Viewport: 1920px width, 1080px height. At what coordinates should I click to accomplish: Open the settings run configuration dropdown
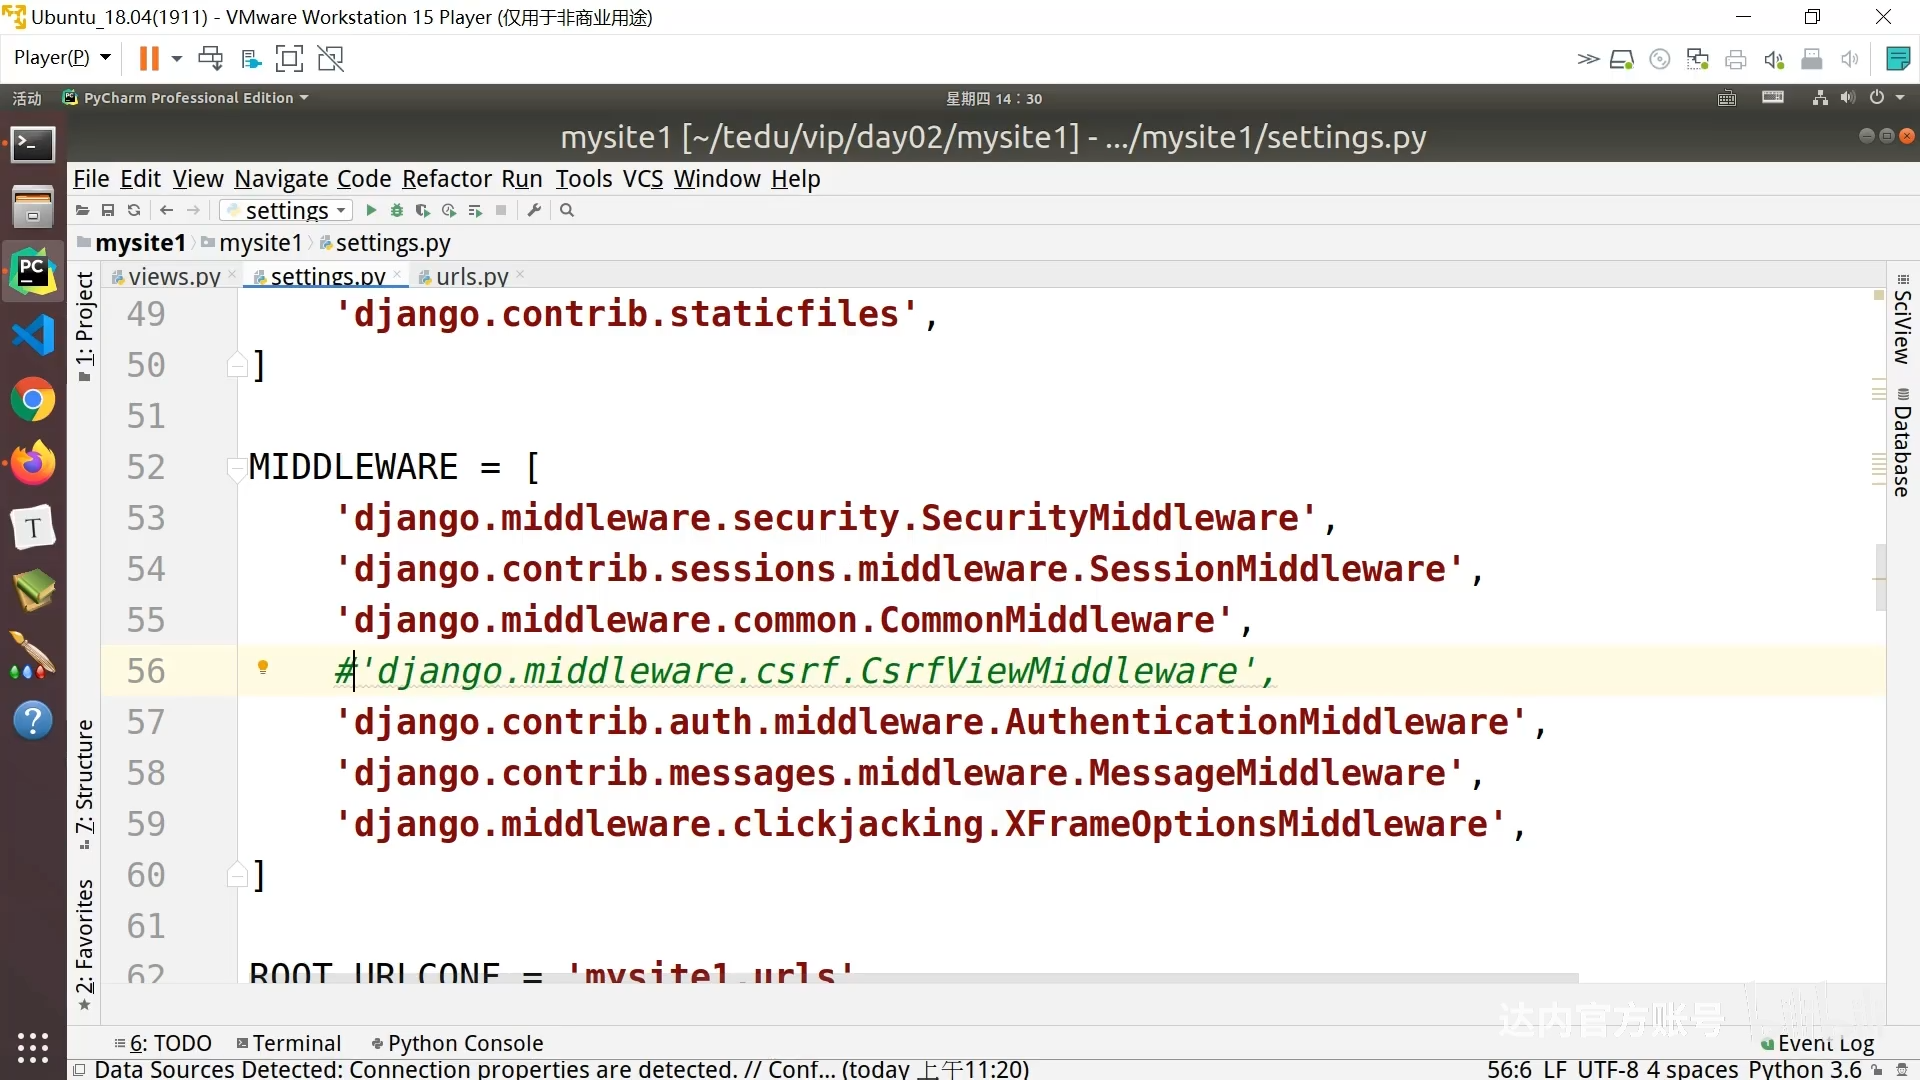pyautogui.click(x=287, y=210)
